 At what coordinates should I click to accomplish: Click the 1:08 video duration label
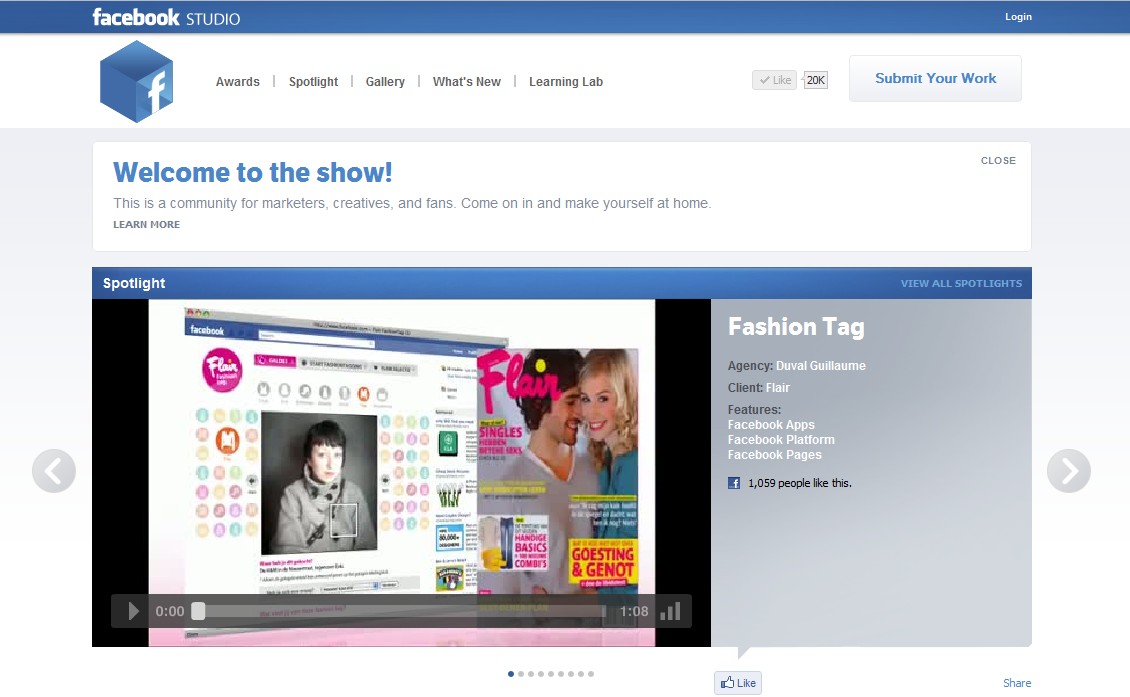(634, 611)
